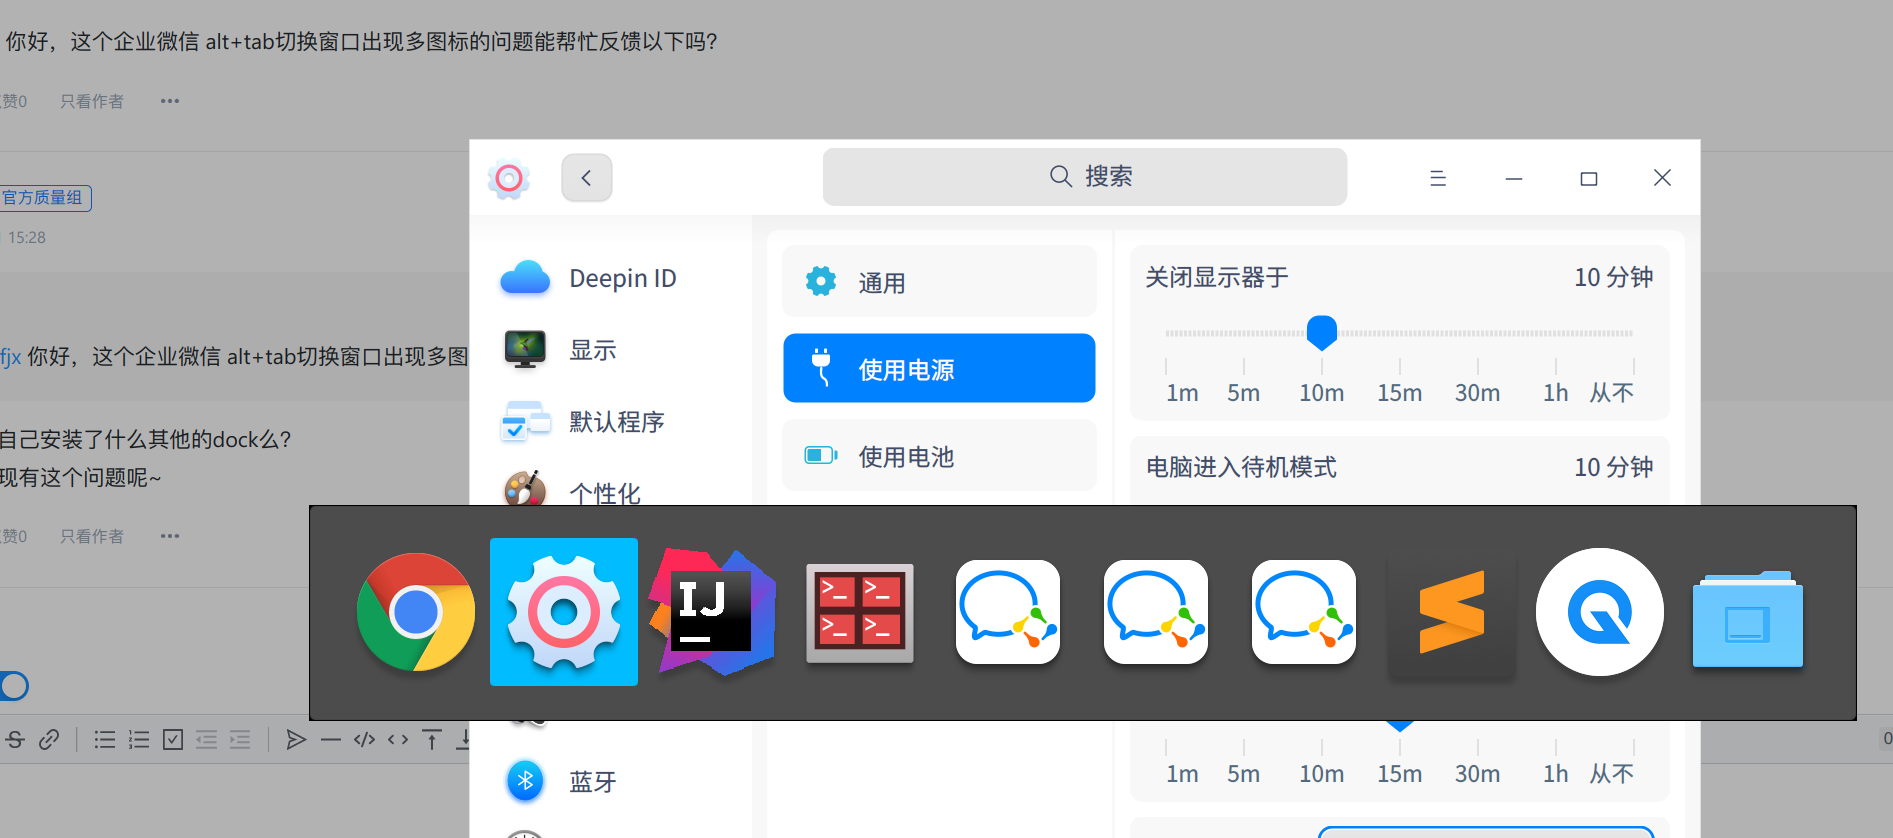Screen dimensions: 1893x838
Task: Click 5m on the slider below the switcher
Action: click(1244, 774)
